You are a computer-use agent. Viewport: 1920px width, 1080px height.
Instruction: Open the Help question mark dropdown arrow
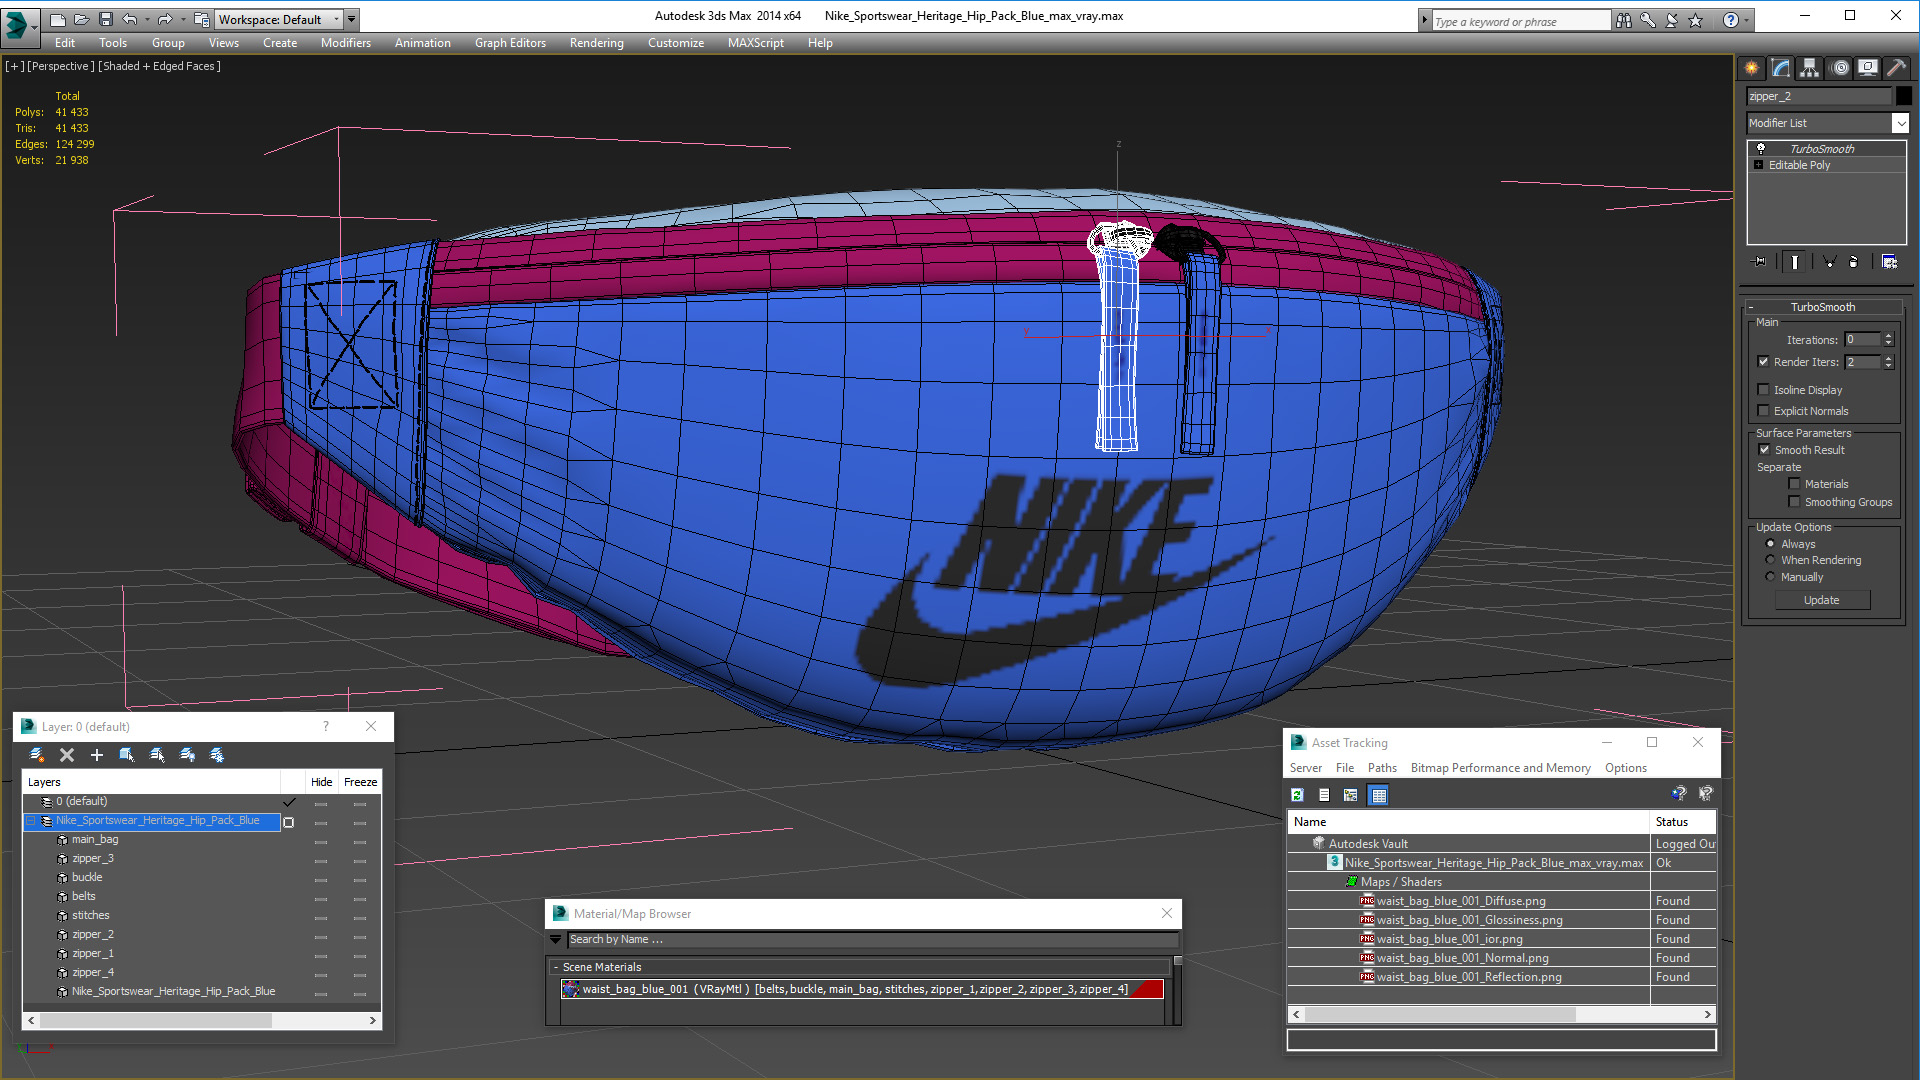[x=1747, y=20]
